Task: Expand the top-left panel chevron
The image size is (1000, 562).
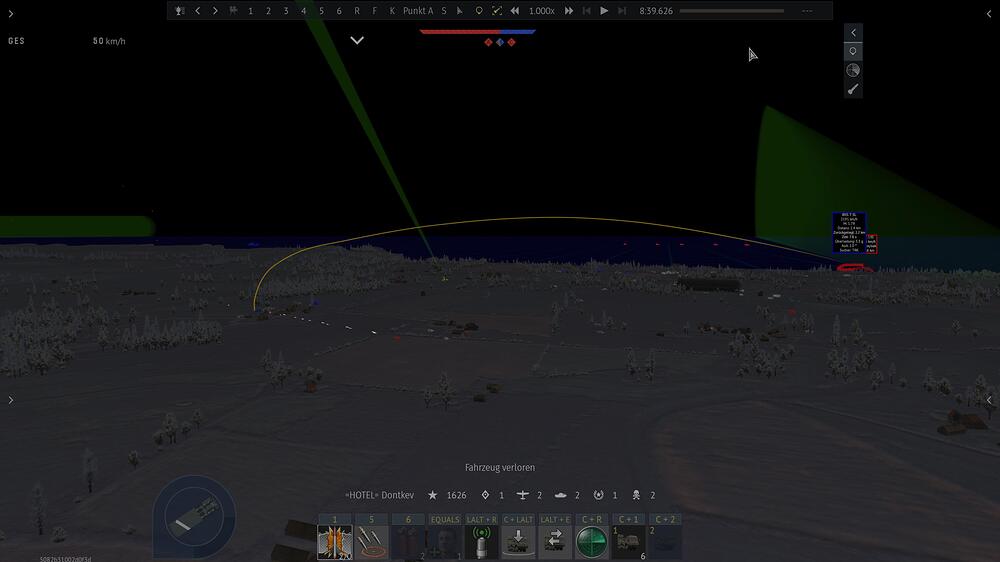Action: point(11,13)
